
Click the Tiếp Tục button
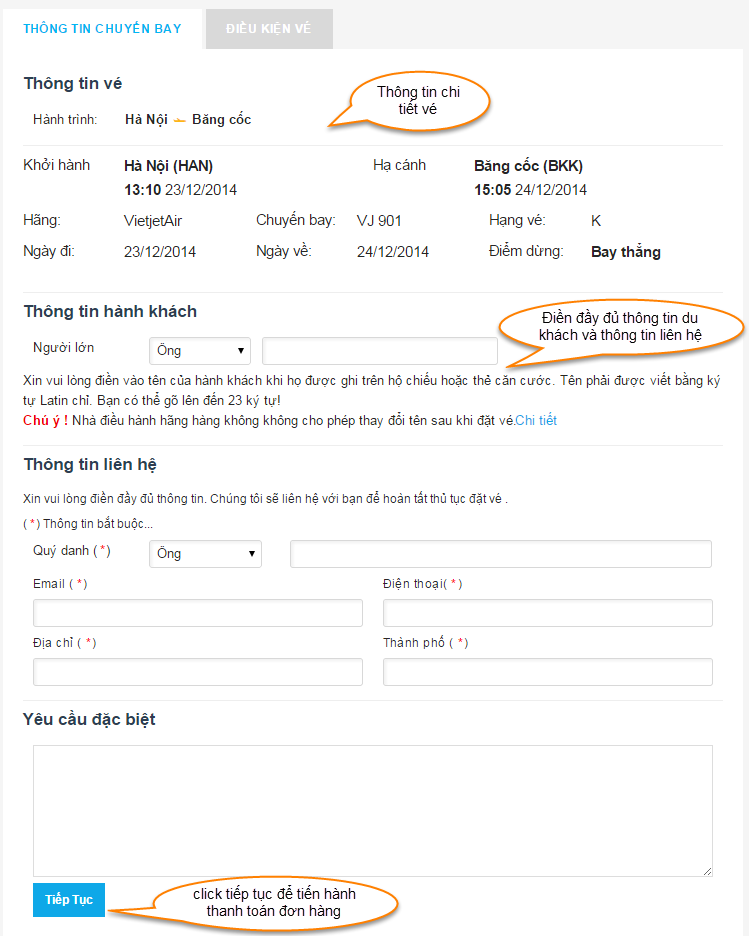pos(69,900)
